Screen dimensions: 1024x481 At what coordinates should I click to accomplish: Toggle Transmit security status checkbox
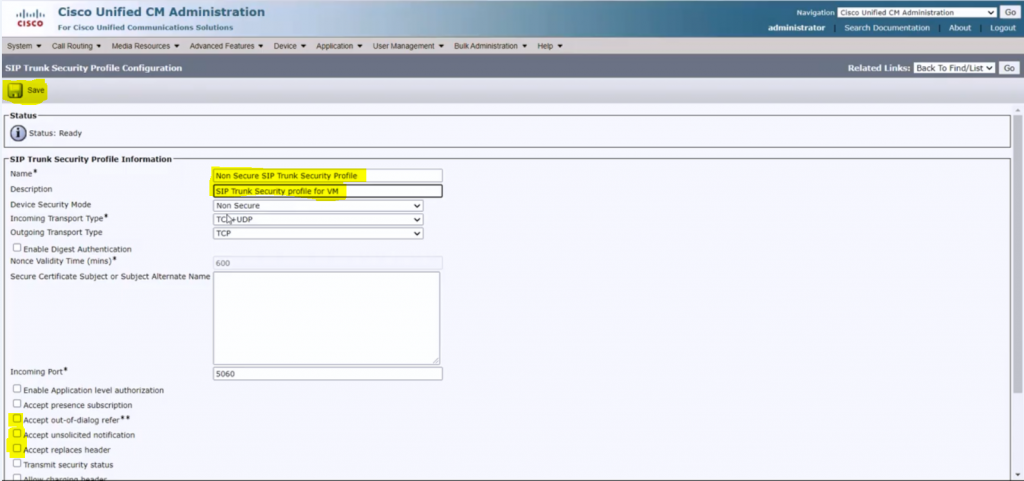(17, 463)
